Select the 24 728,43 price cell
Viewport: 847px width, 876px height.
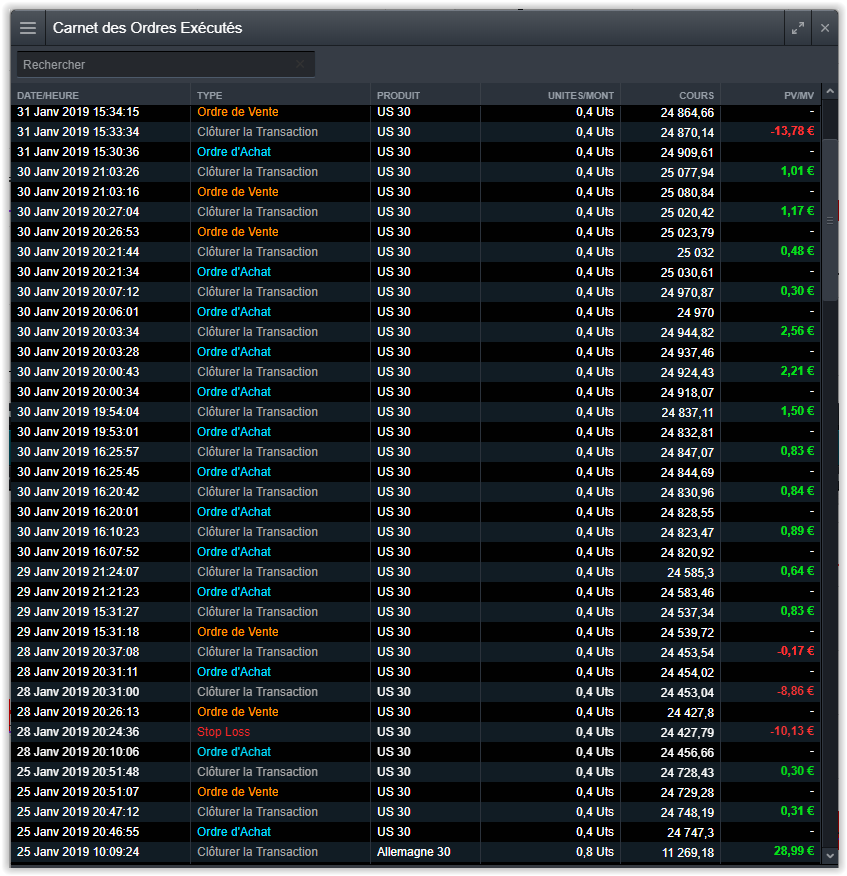(687, 773)
